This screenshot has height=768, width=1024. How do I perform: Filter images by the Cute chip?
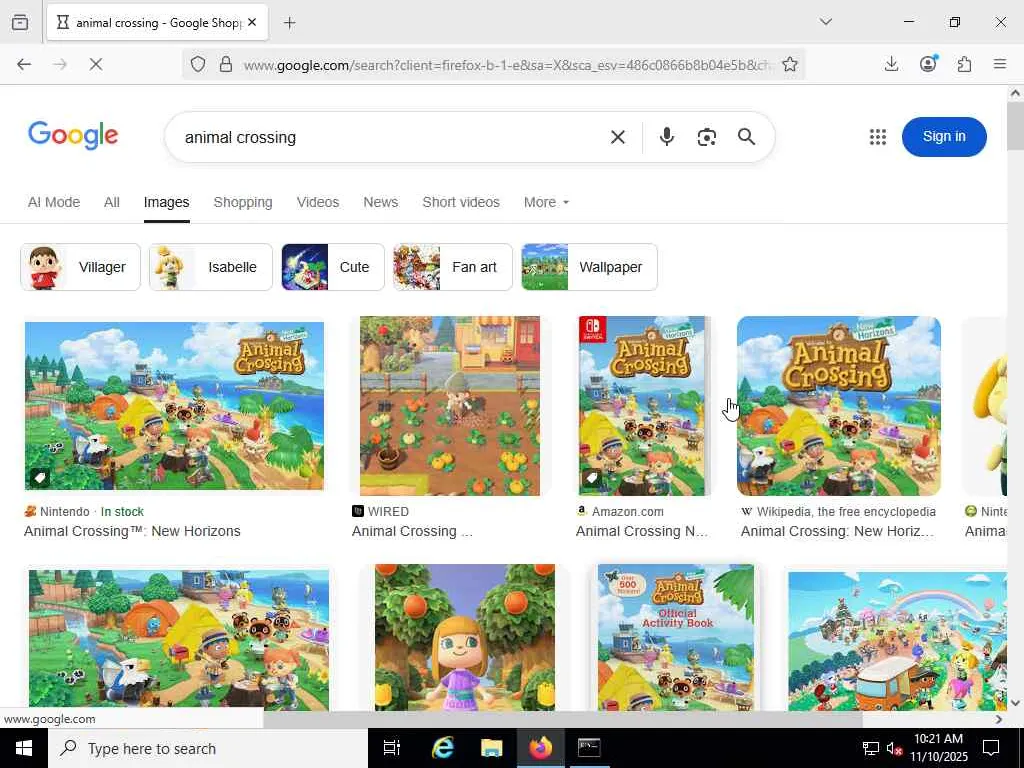[x=332, y=267]
